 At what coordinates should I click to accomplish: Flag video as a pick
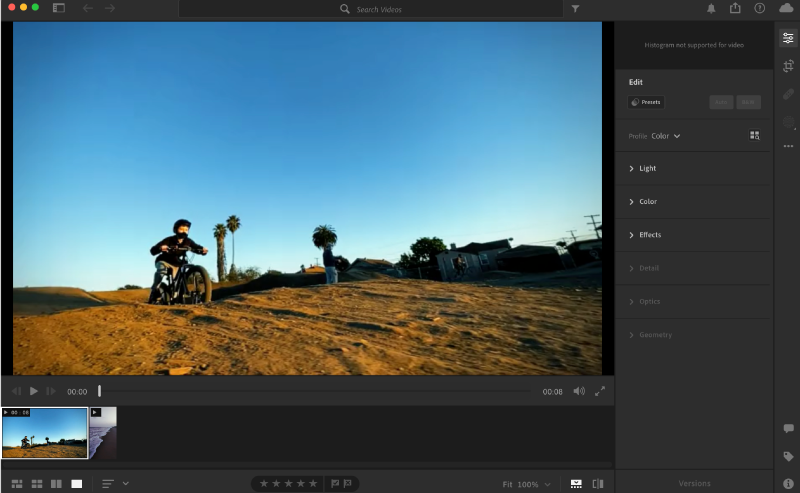tap(335, 483)
